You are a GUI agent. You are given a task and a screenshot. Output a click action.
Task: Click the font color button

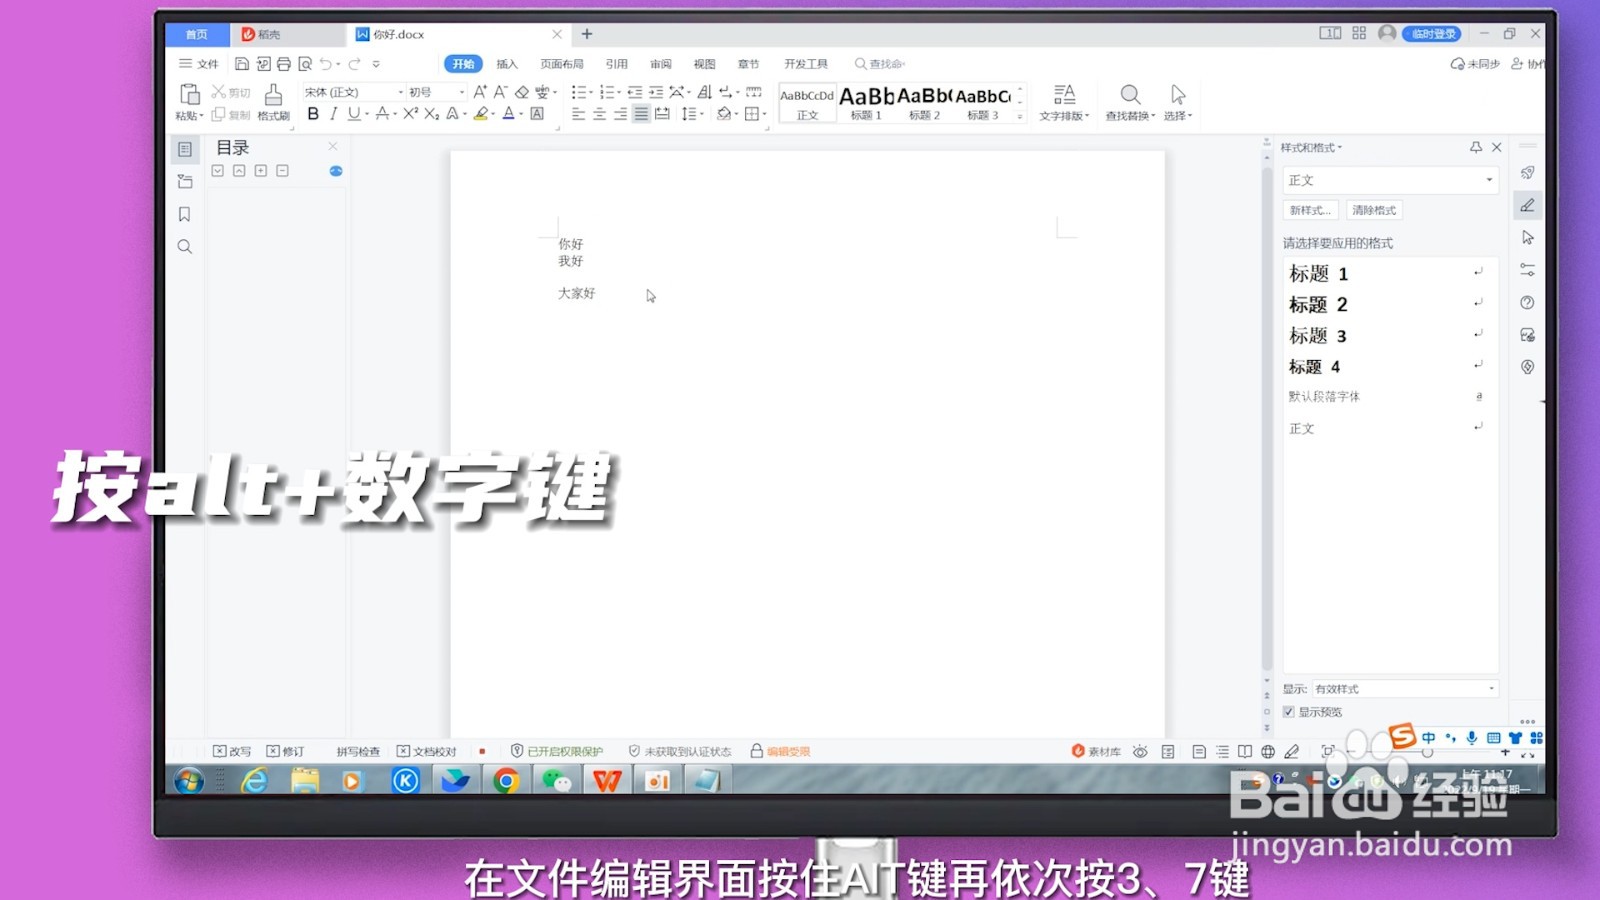(508, 114)
